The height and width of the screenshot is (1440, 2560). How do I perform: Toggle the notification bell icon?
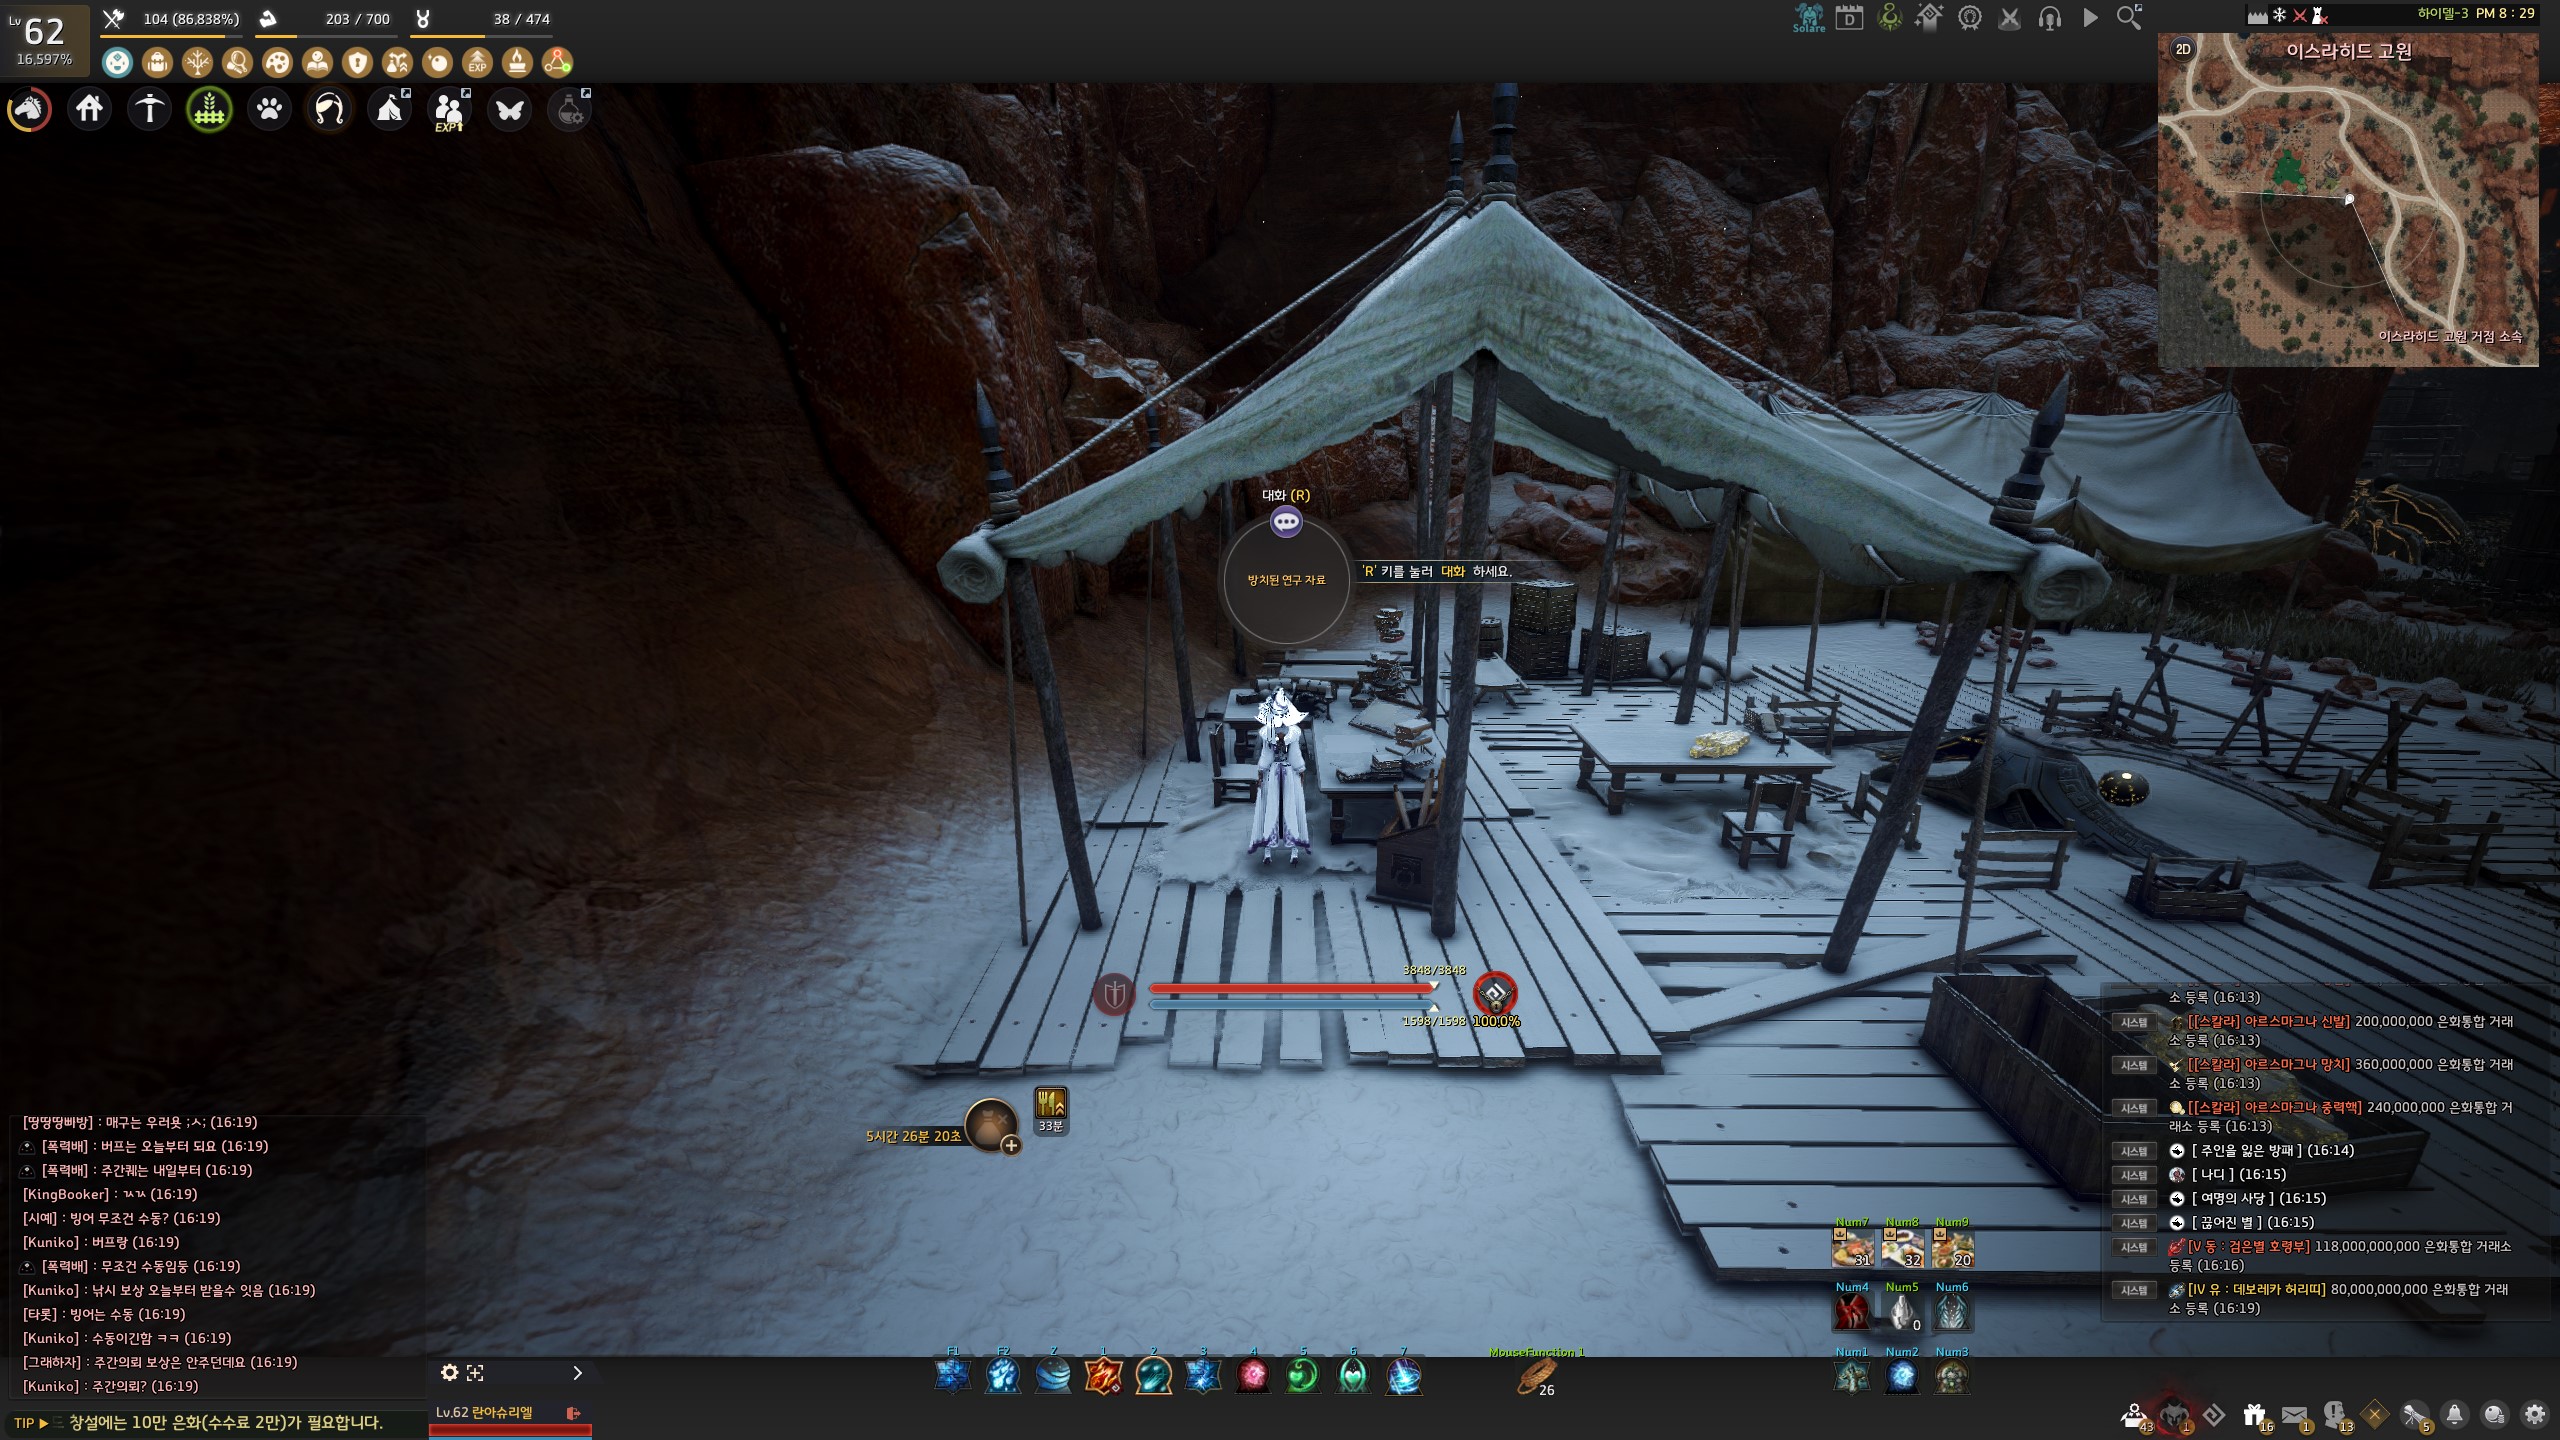click(x=2454, y=1415)
